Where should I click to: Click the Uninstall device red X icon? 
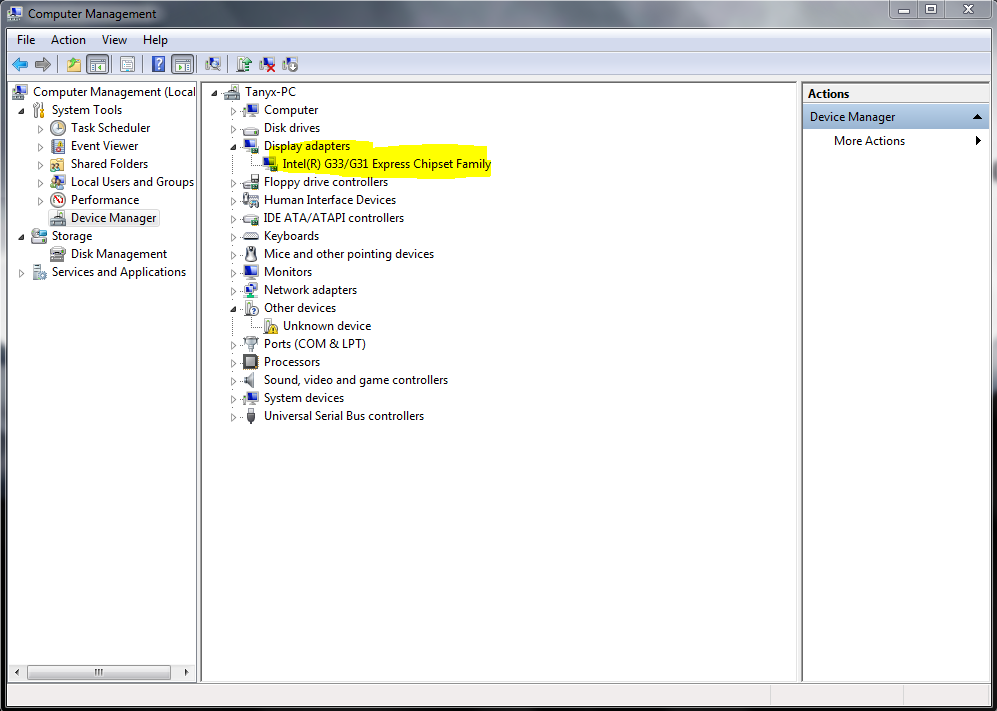point(267,64)
